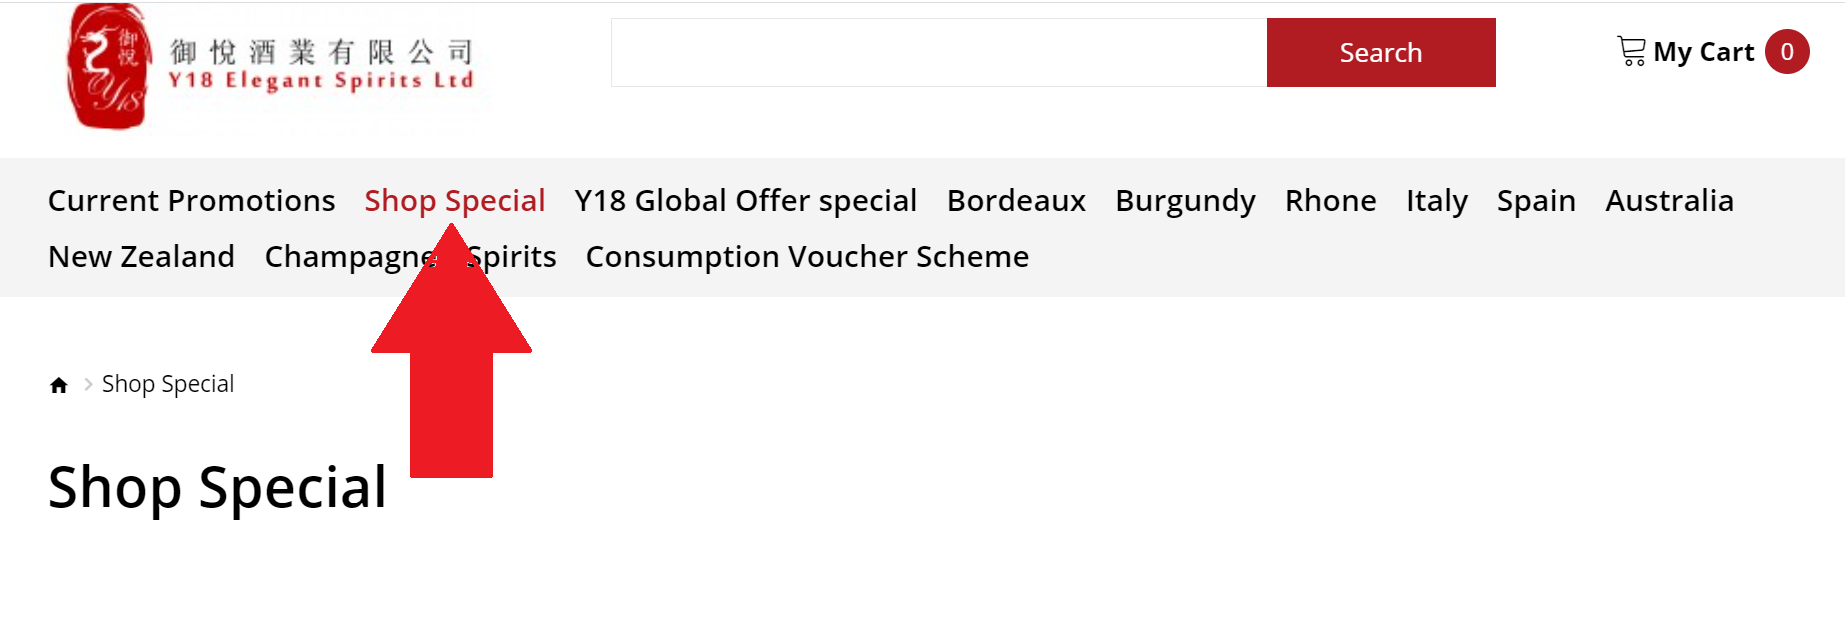Open the shopping cart icon
This screenshot has width=1845, height=641.
(x=1631, y=51)
